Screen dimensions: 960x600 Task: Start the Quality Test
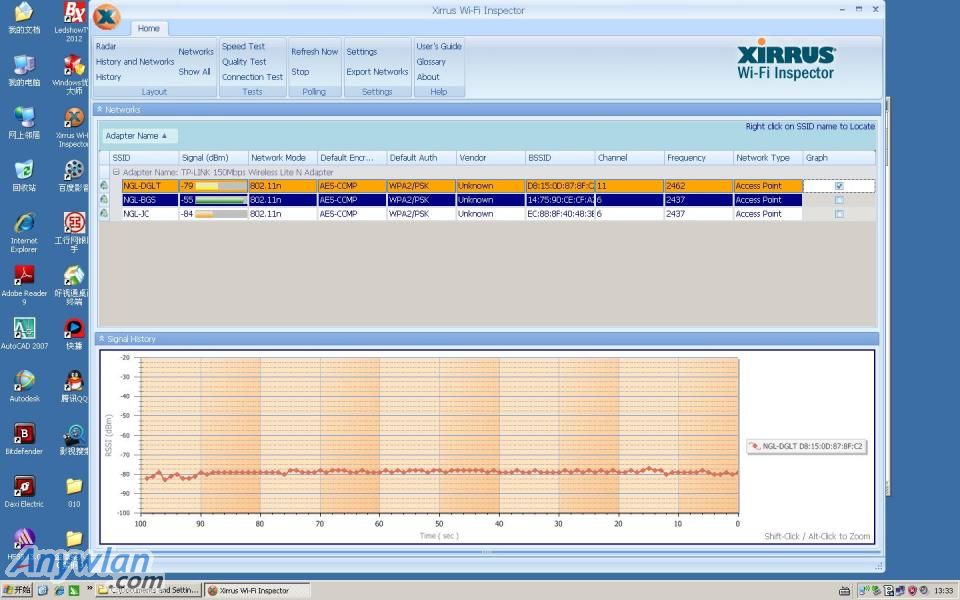pos(244,62)
